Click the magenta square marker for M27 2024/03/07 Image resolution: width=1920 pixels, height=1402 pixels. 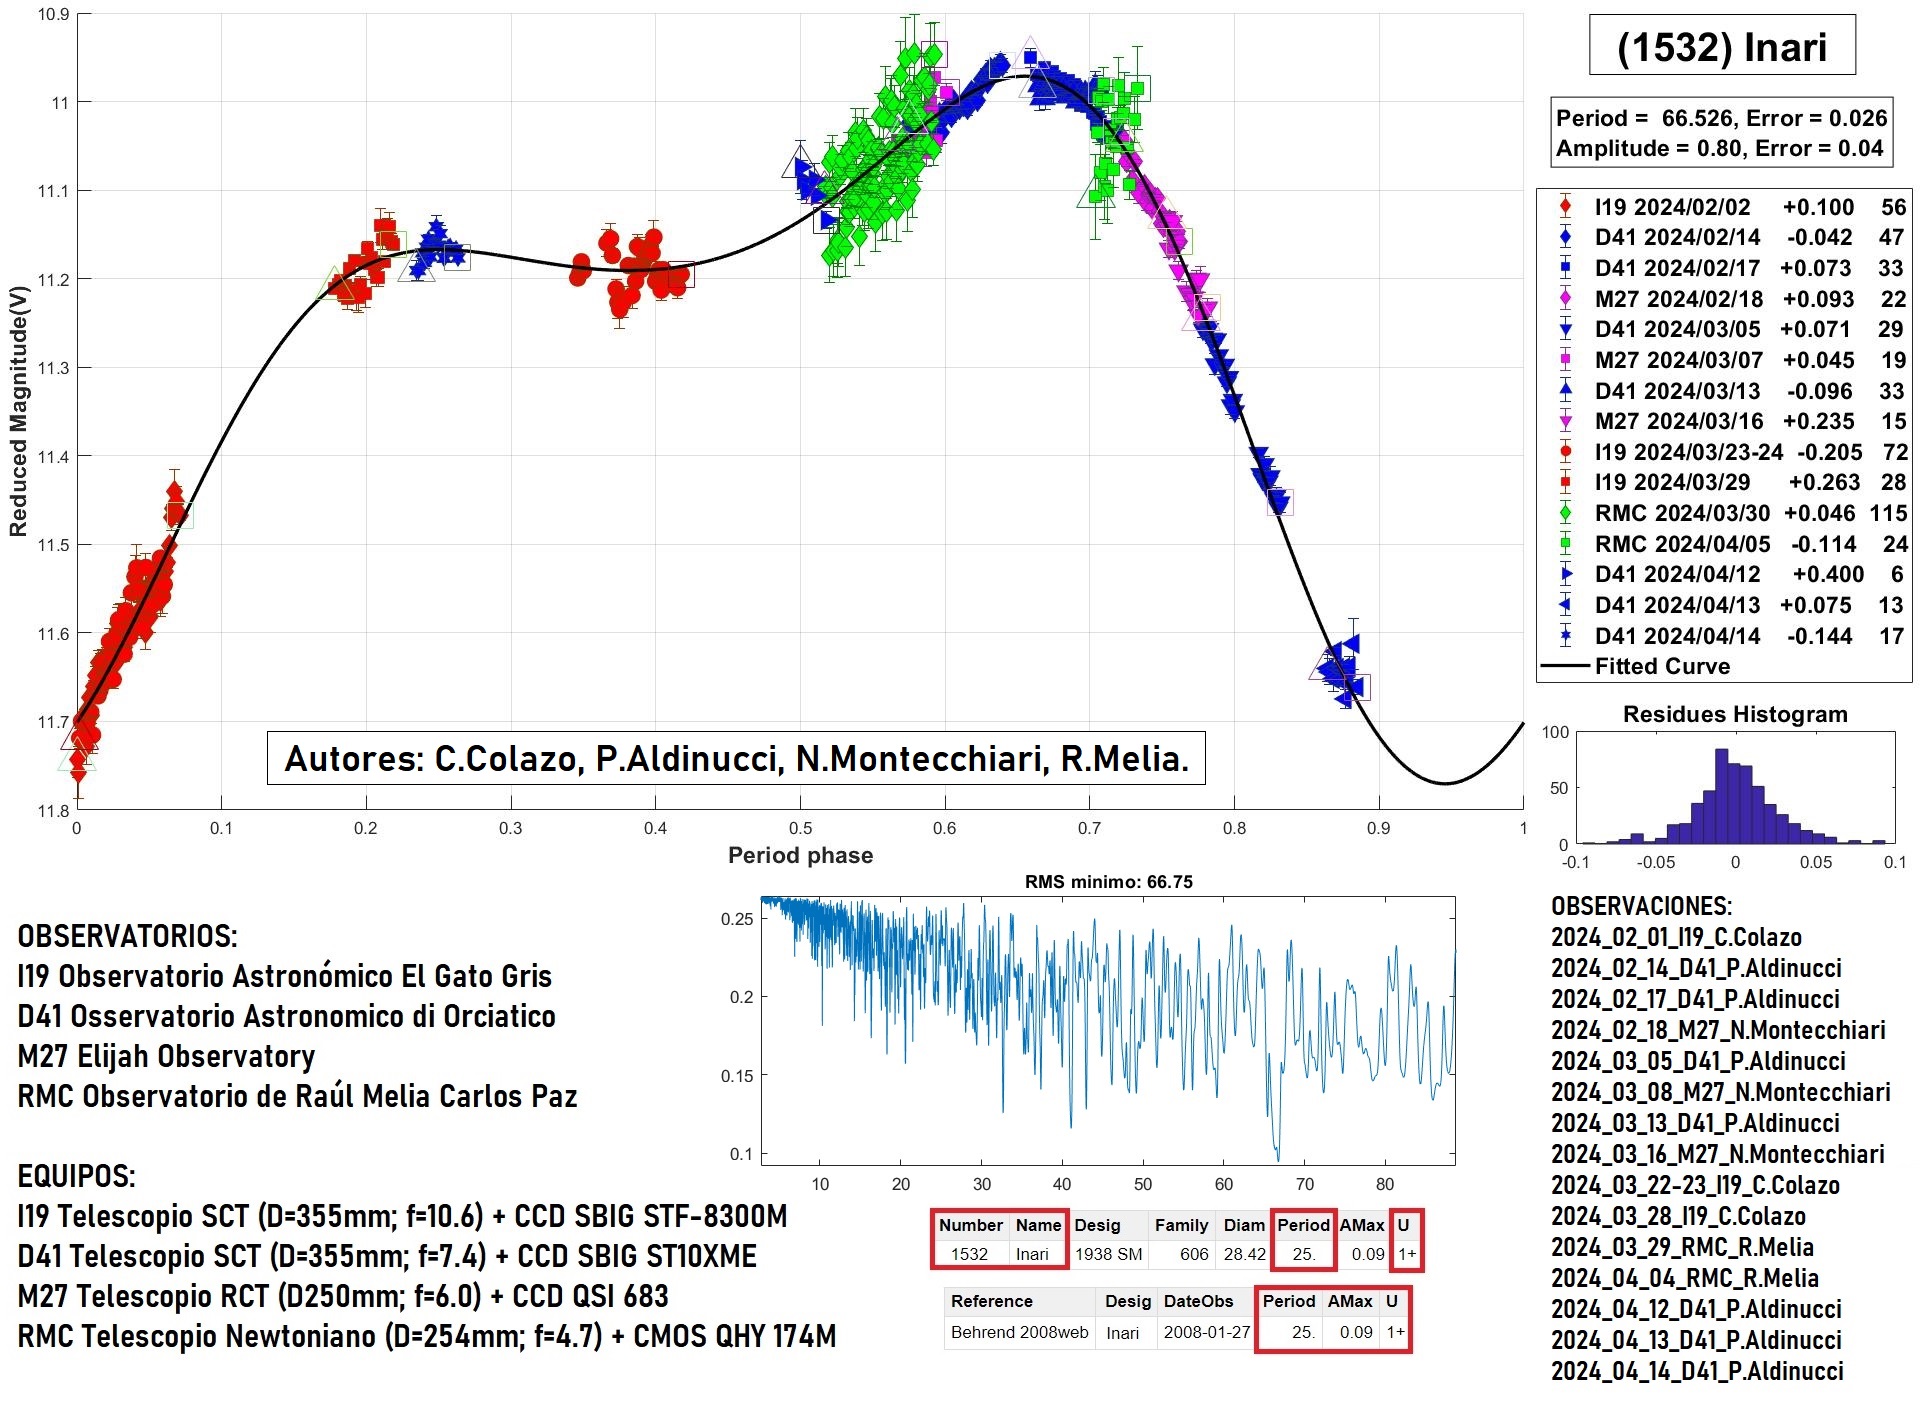tap(1565, 360)
